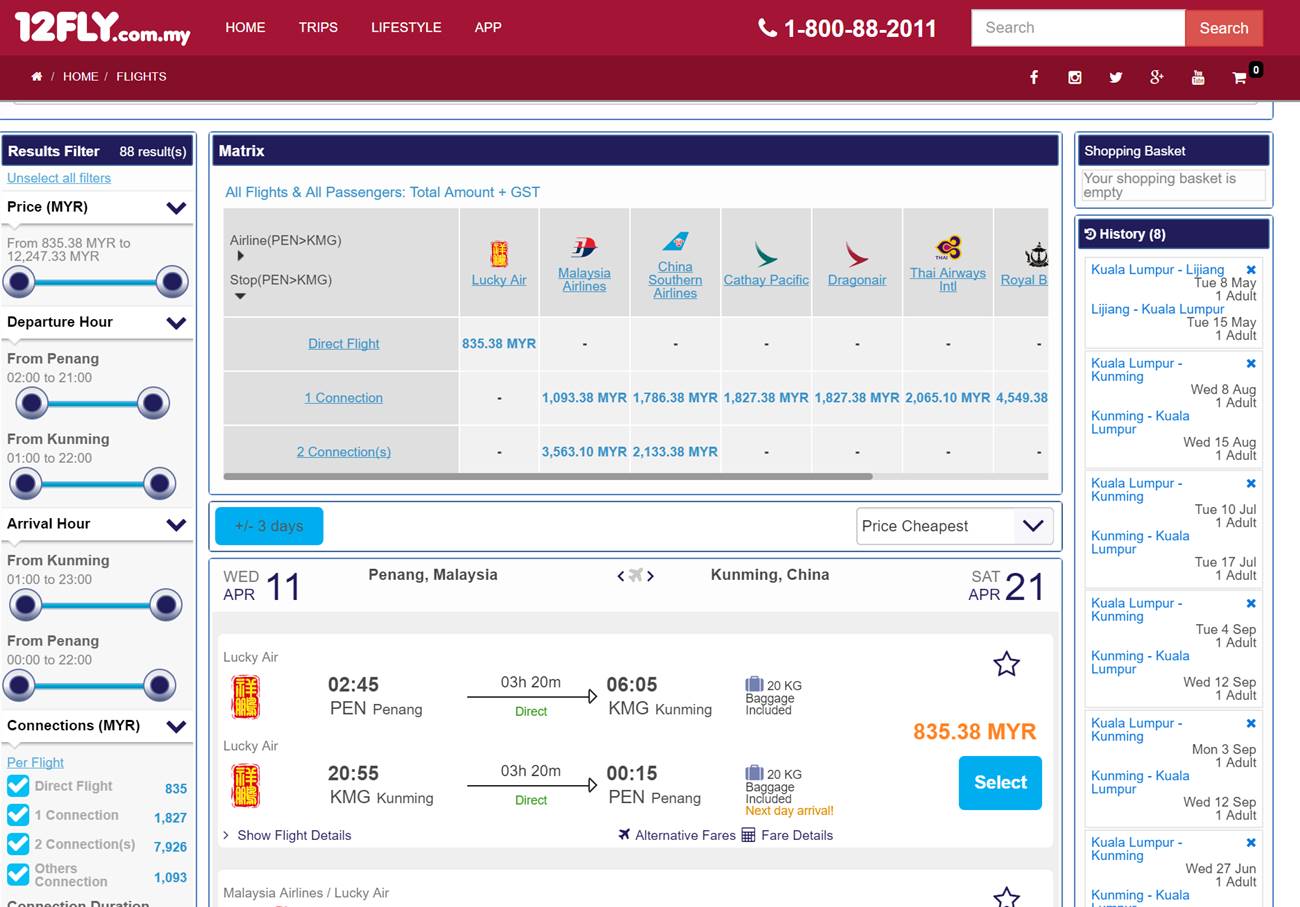Click From Penang departure slider right handle
Viewport: 1300px width, 907px height.
click(x=153, y=403)
